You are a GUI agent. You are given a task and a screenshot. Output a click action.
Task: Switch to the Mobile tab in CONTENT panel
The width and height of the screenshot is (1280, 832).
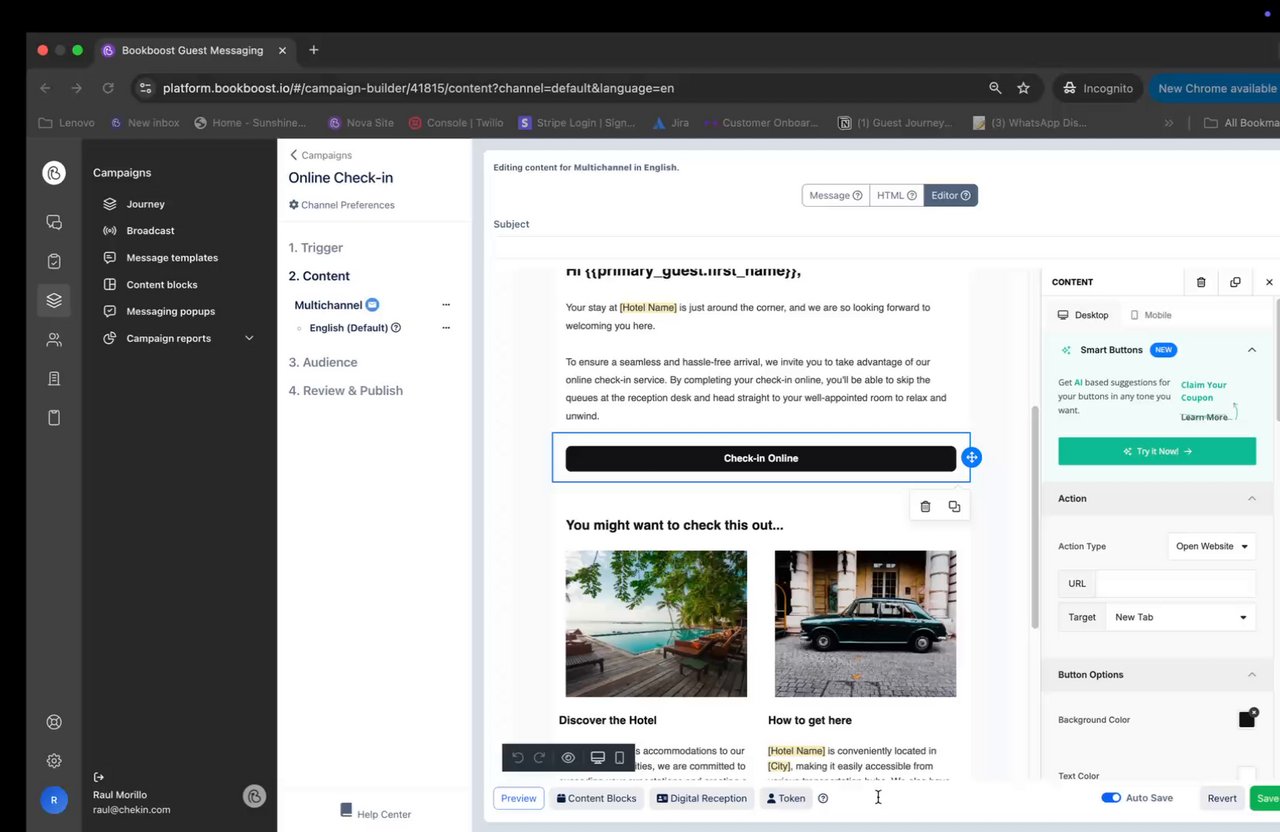pyautogui.click(x=1150, y=315)
